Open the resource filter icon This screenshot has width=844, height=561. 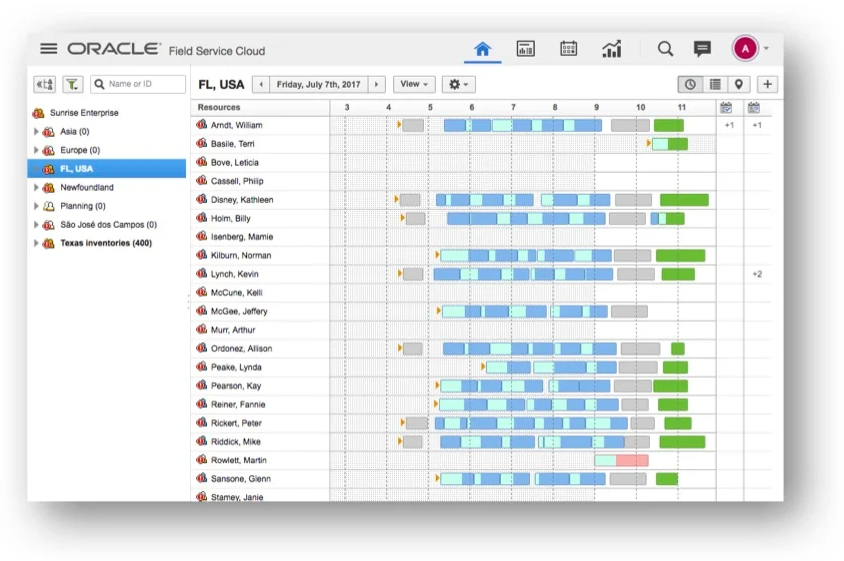pos(72,84)
